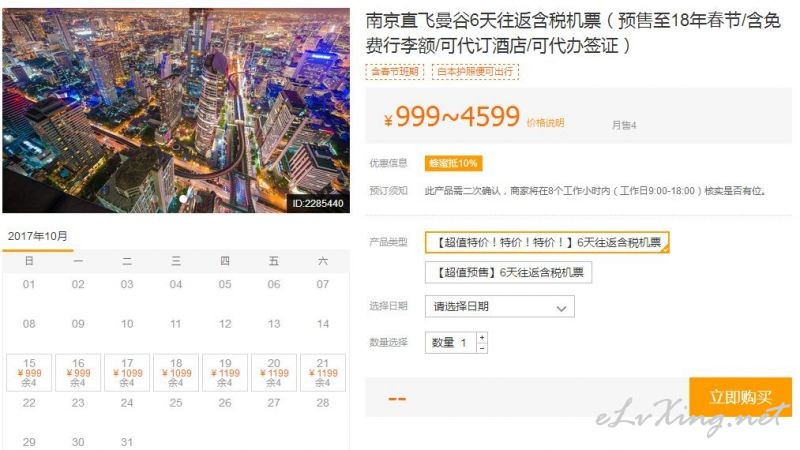The width and height of the screenshot is (800, 450).
Task: Click the 立即购买 buy now button
Action: click(740, 397)
